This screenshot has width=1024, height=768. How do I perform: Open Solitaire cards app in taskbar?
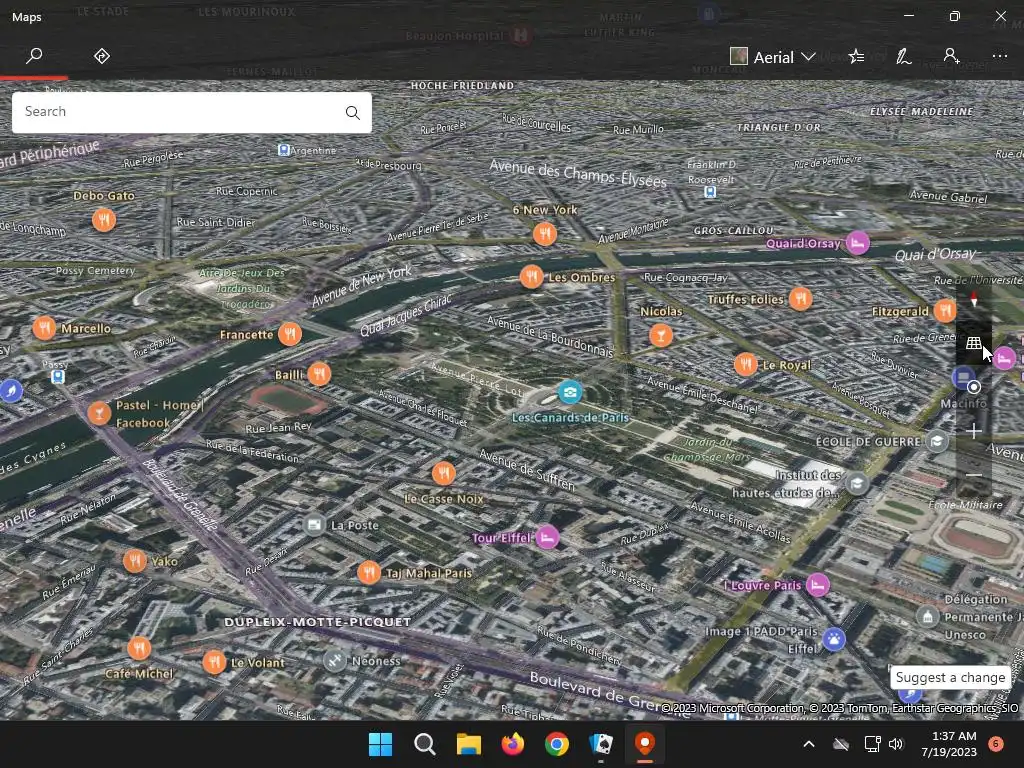pyautogui.click(x=601, y=744)
